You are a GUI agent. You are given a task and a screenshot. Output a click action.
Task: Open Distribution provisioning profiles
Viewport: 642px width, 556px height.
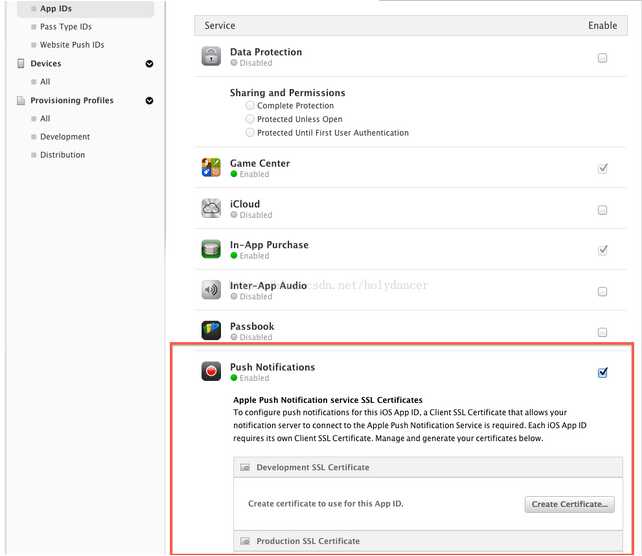click(62, 155)
